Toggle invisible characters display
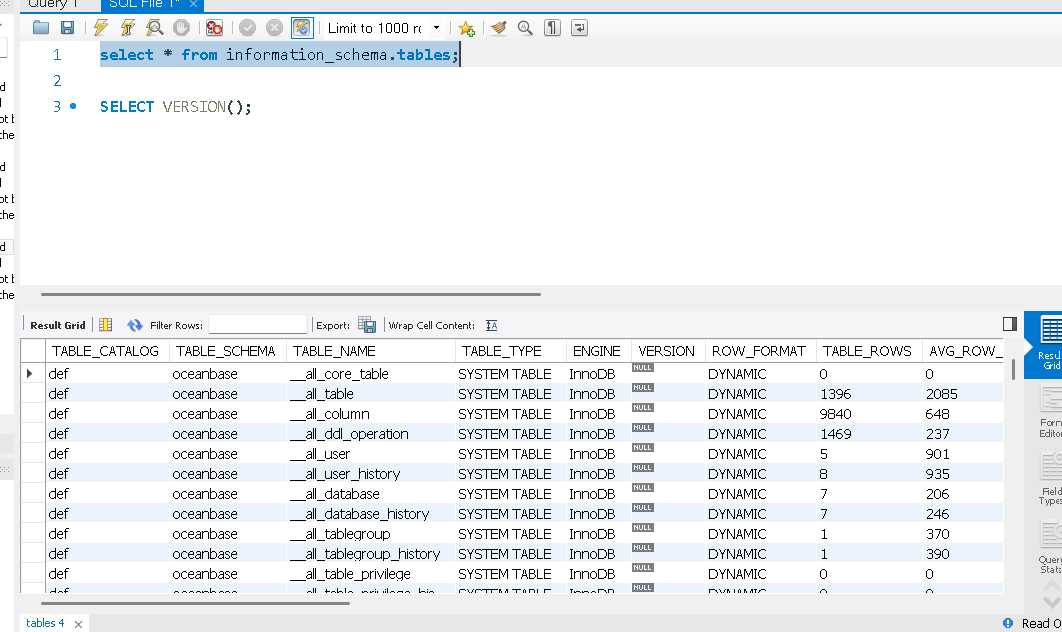The image size is (1062, 632). [552, 28]
